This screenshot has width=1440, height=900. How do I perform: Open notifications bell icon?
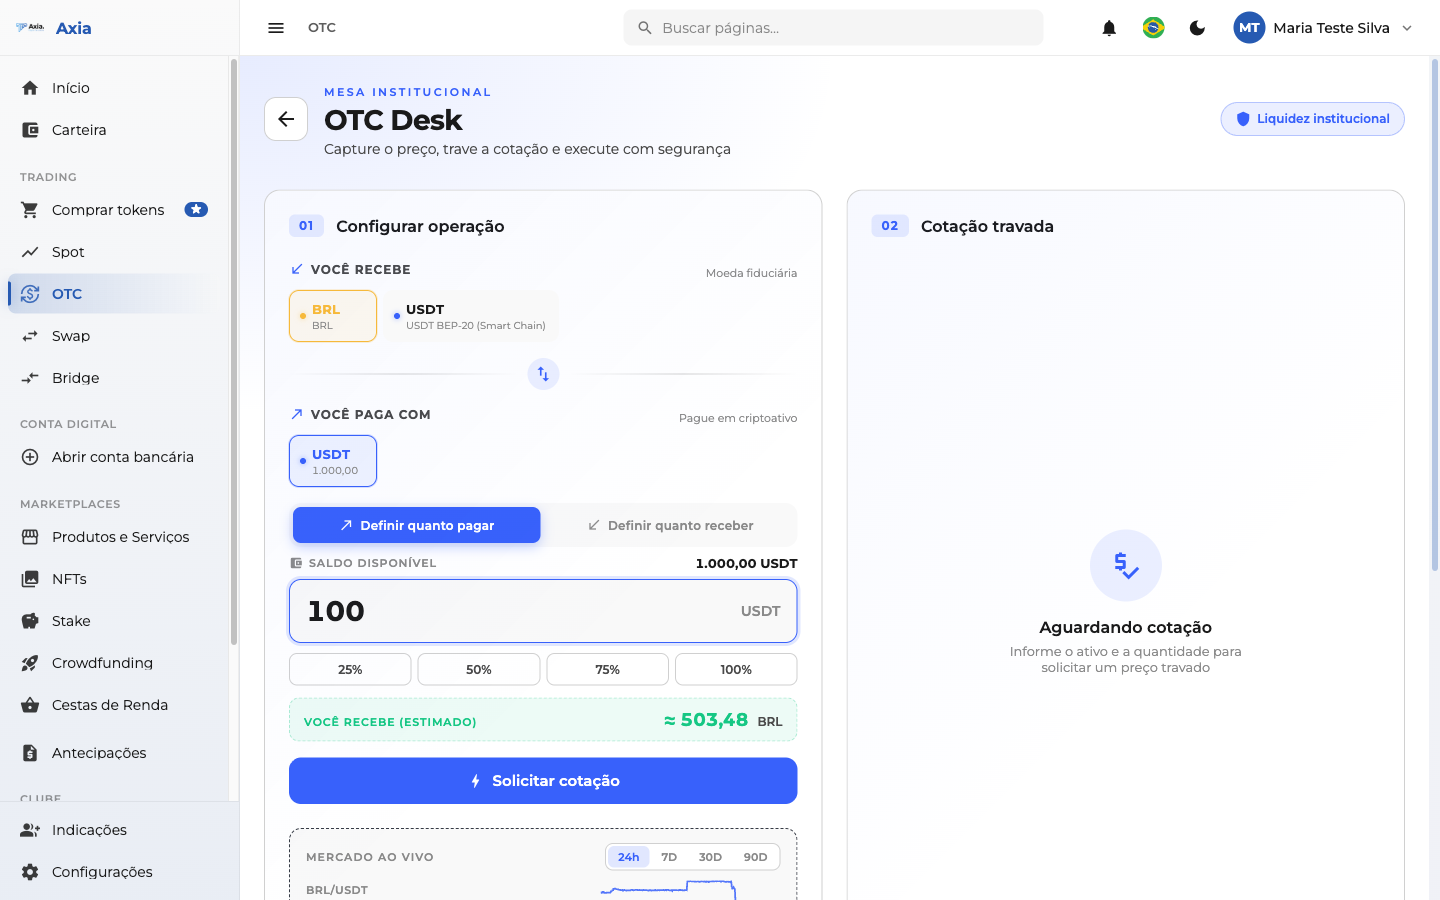pos(1109,28)
